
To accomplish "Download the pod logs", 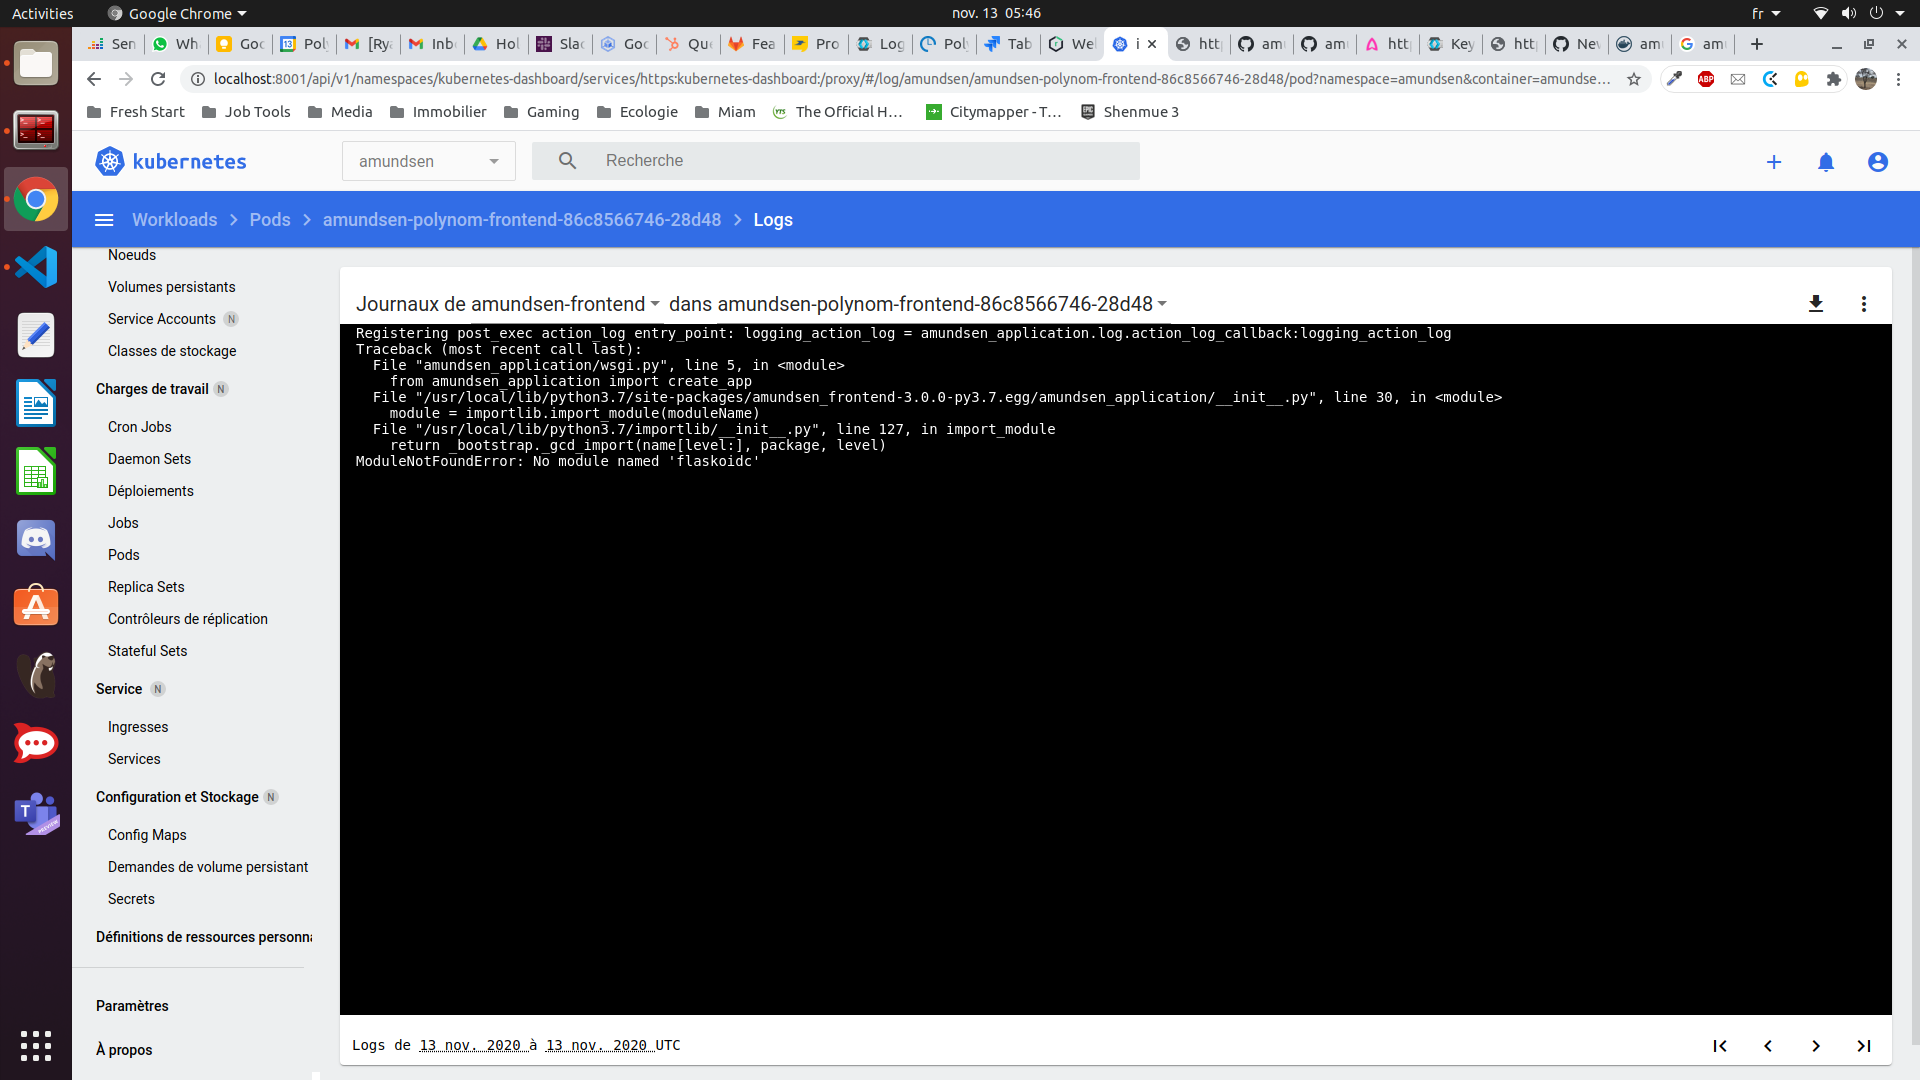I will (1817, 304).
